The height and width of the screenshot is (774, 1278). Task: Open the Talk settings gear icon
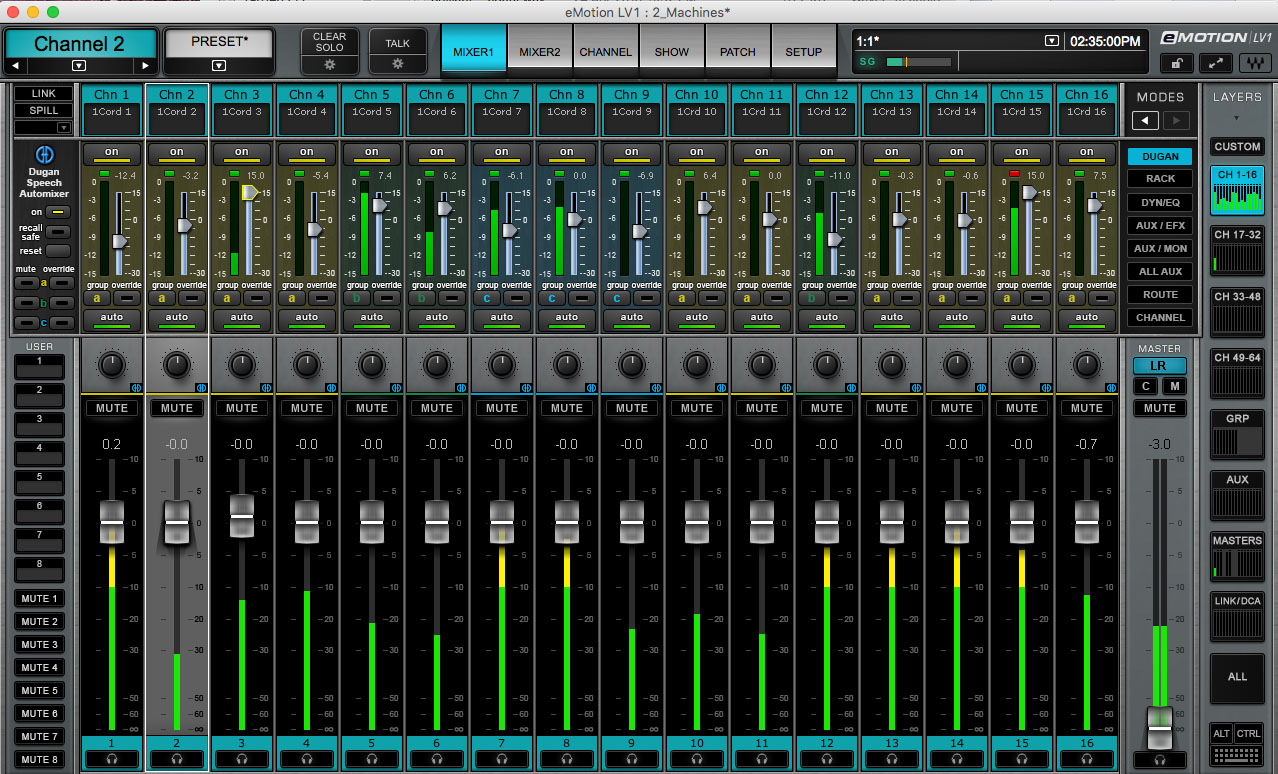(397, 63)
